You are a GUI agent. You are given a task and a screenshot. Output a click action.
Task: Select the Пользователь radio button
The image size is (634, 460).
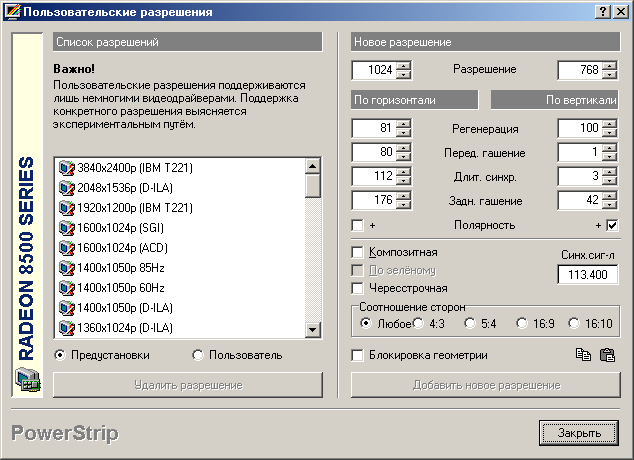198,355
